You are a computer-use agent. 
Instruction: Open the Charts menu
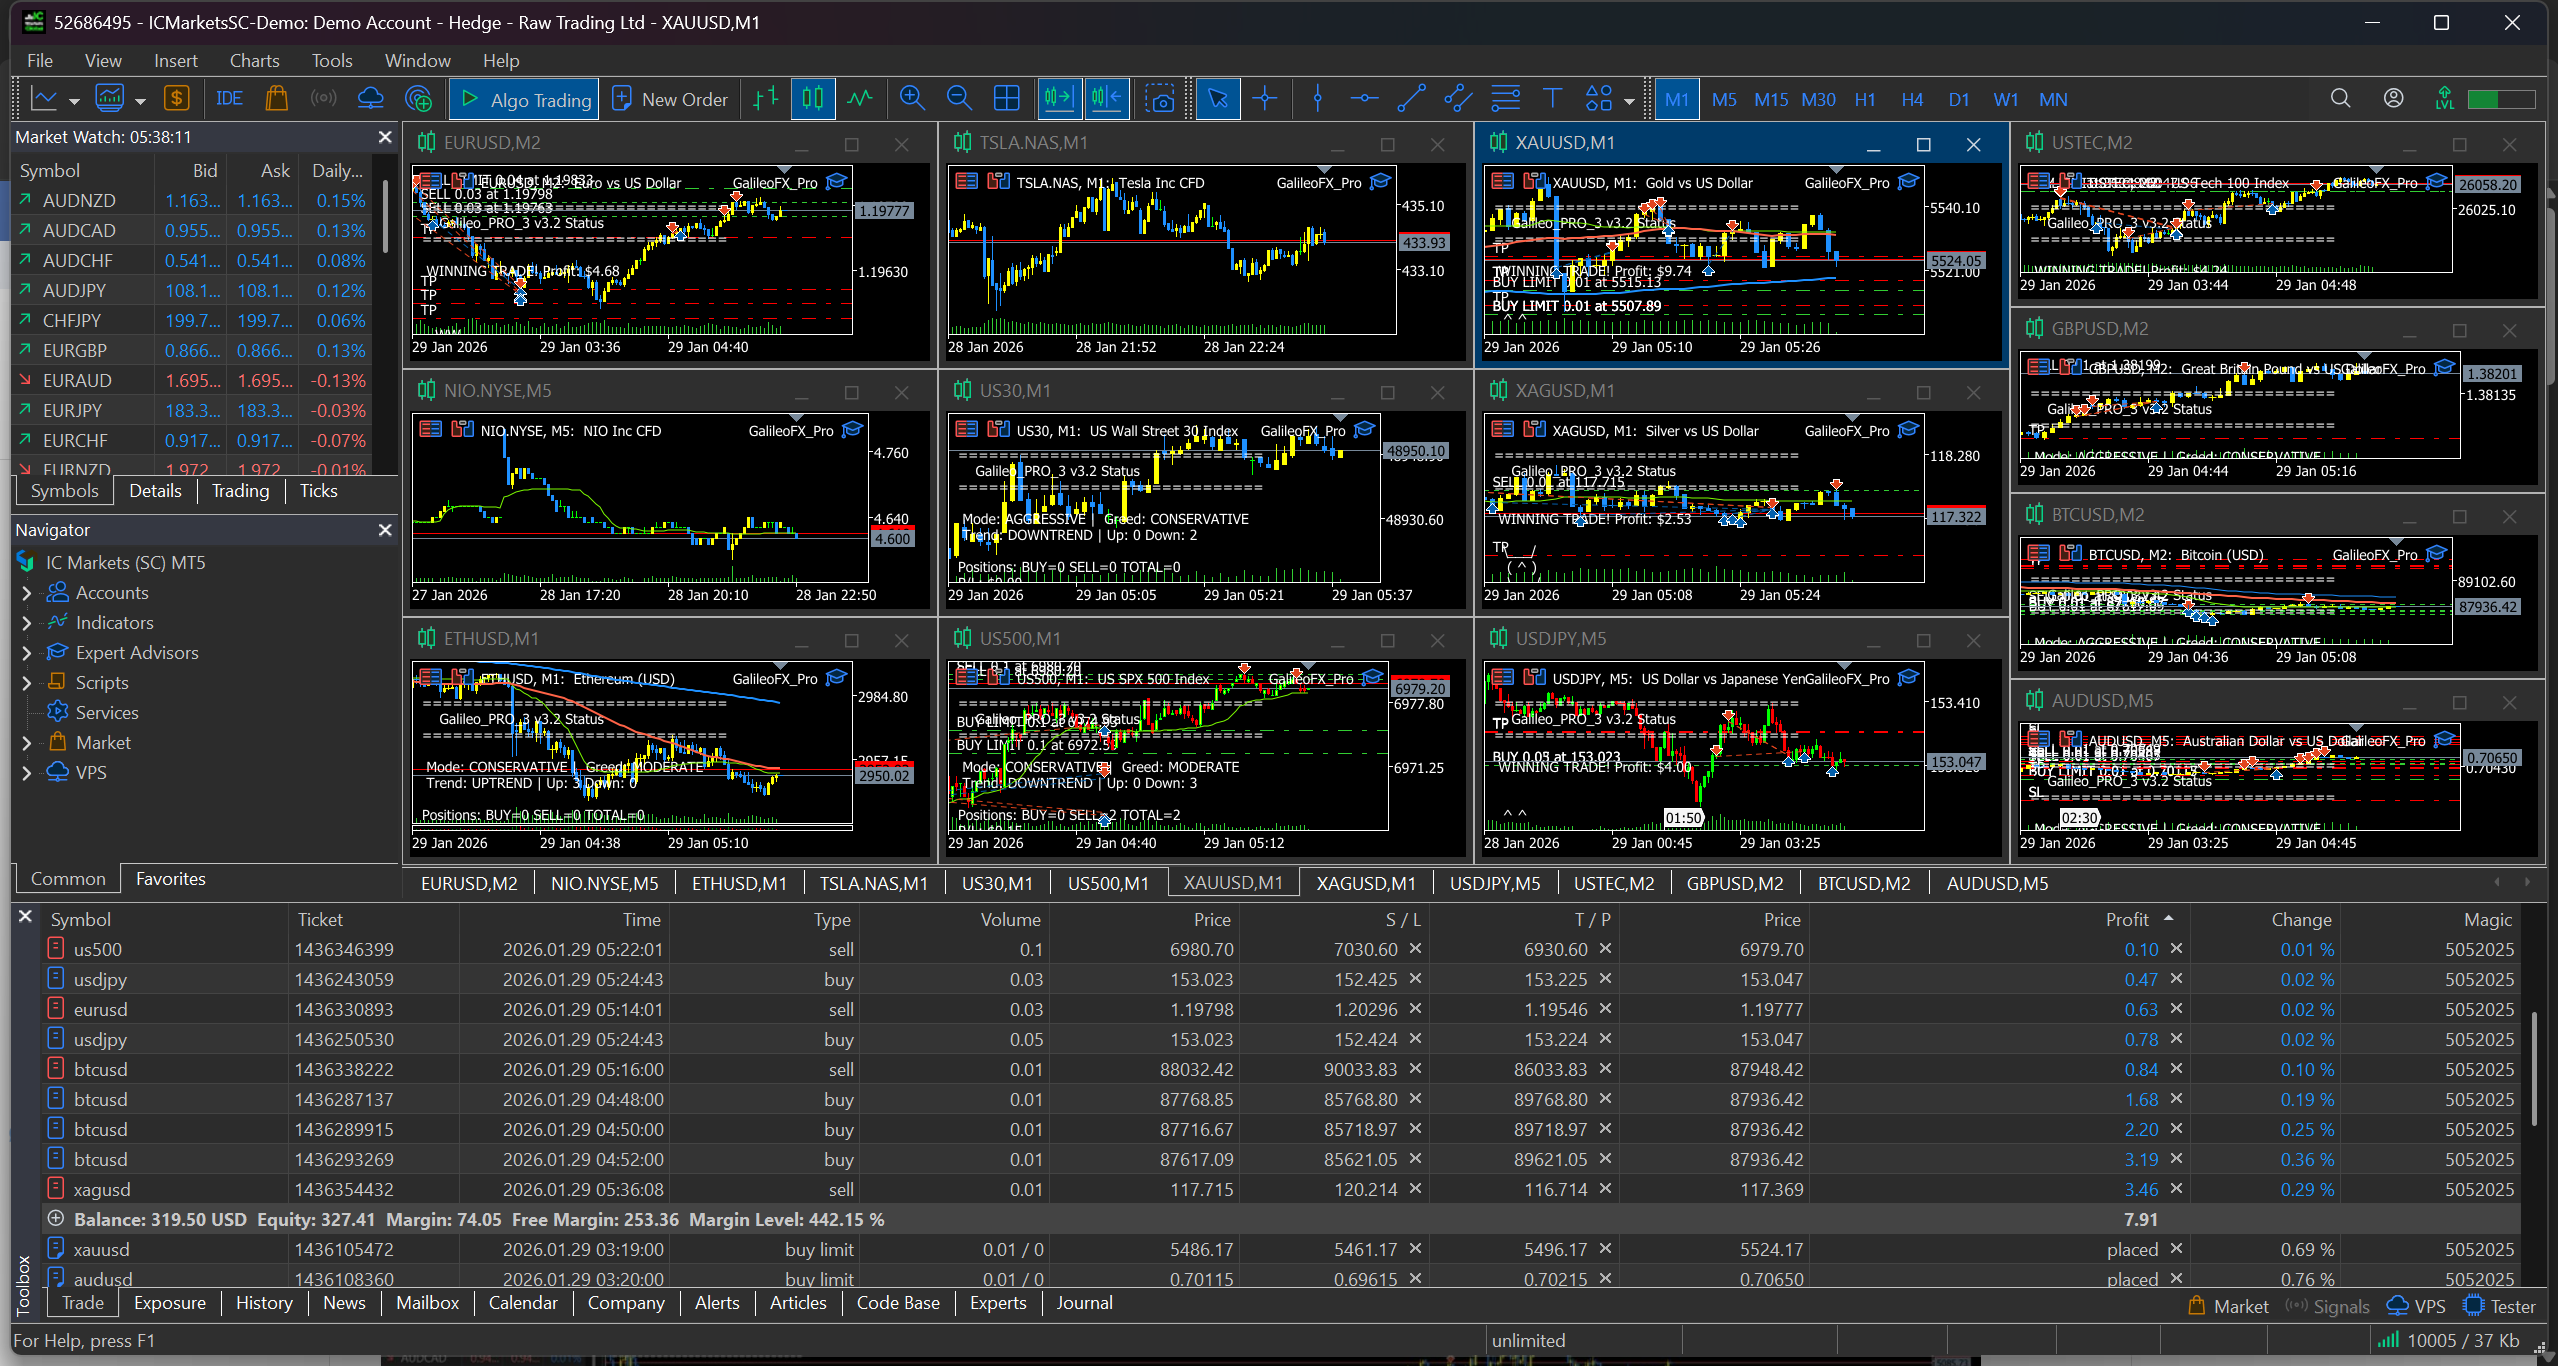click(254, 60)
